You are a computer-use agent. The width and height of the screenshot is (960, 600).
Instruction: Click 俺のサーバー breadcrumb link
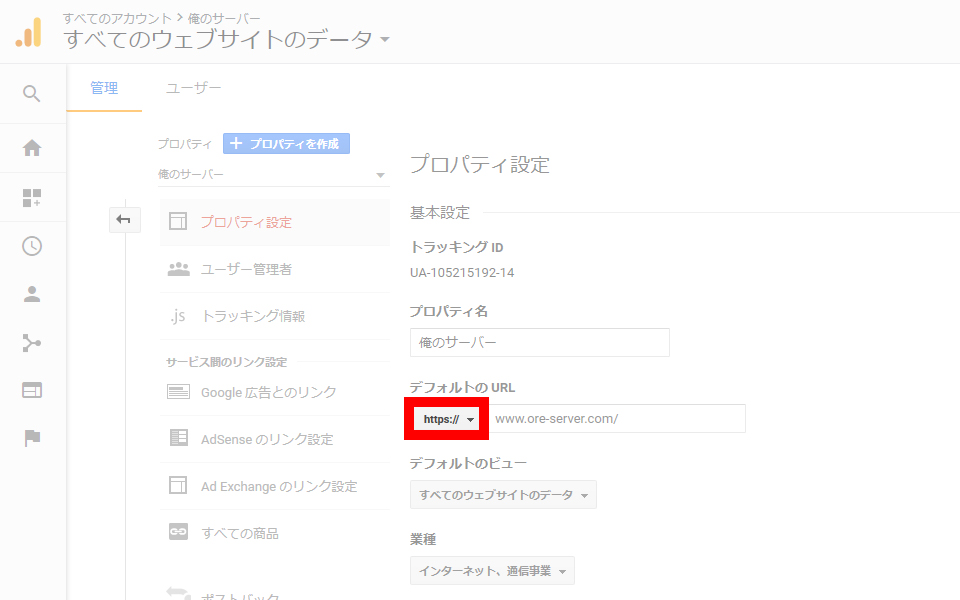(223, 18)
